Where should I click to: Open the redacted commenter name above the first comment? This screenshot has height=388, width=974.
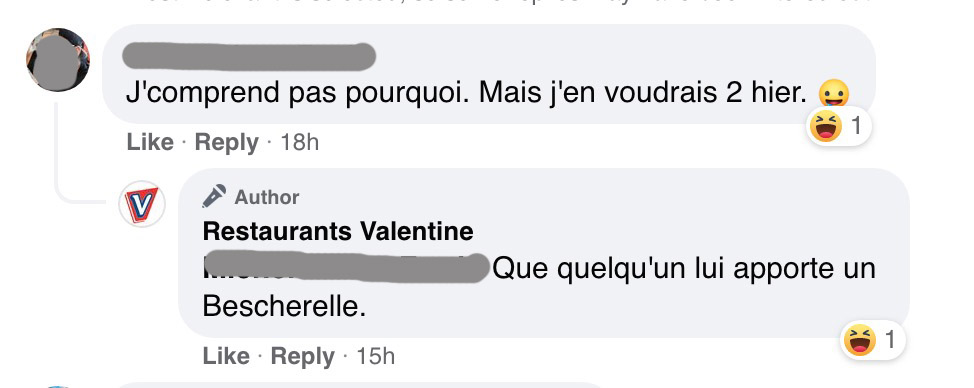[249, 56]
